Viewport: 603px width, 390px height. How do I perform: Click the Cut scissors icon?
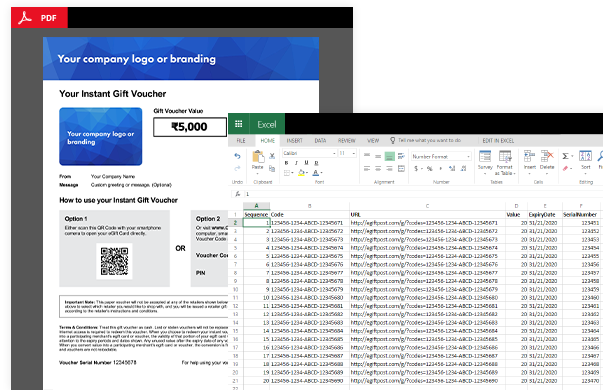pos(272,156)
